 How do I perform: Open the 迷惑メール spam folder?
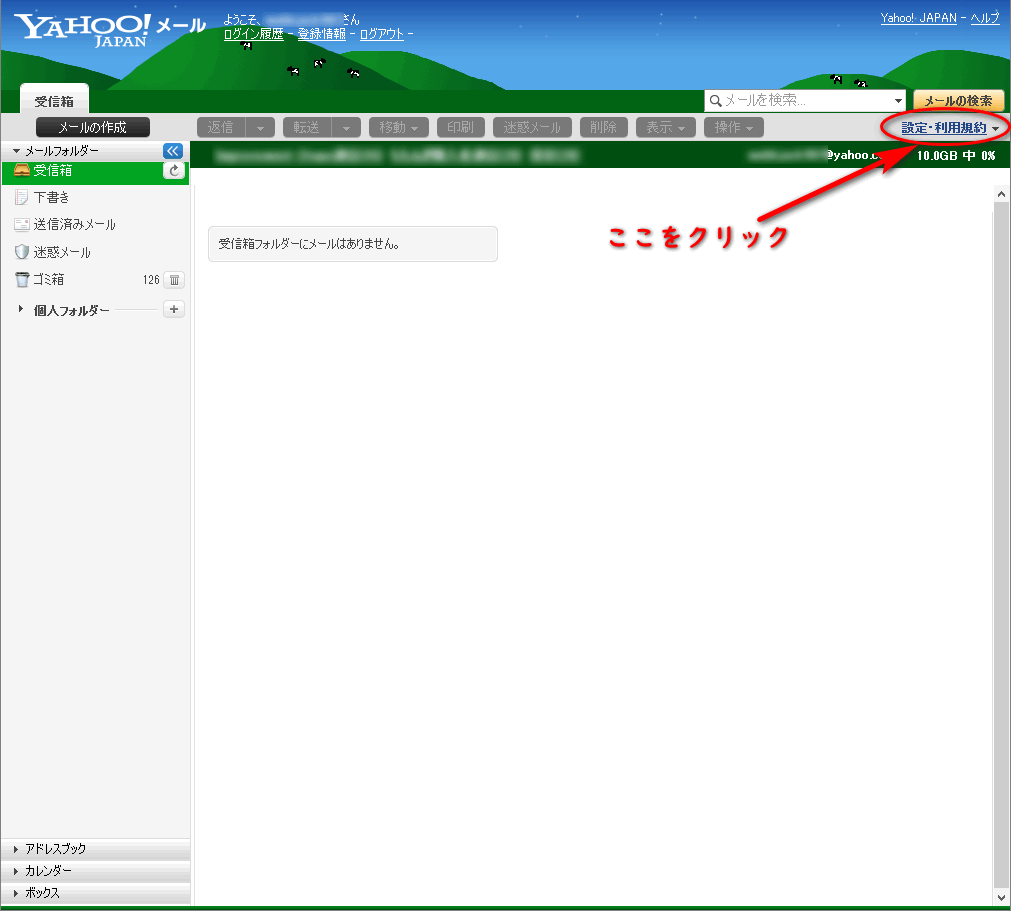[x=62, y=252]
